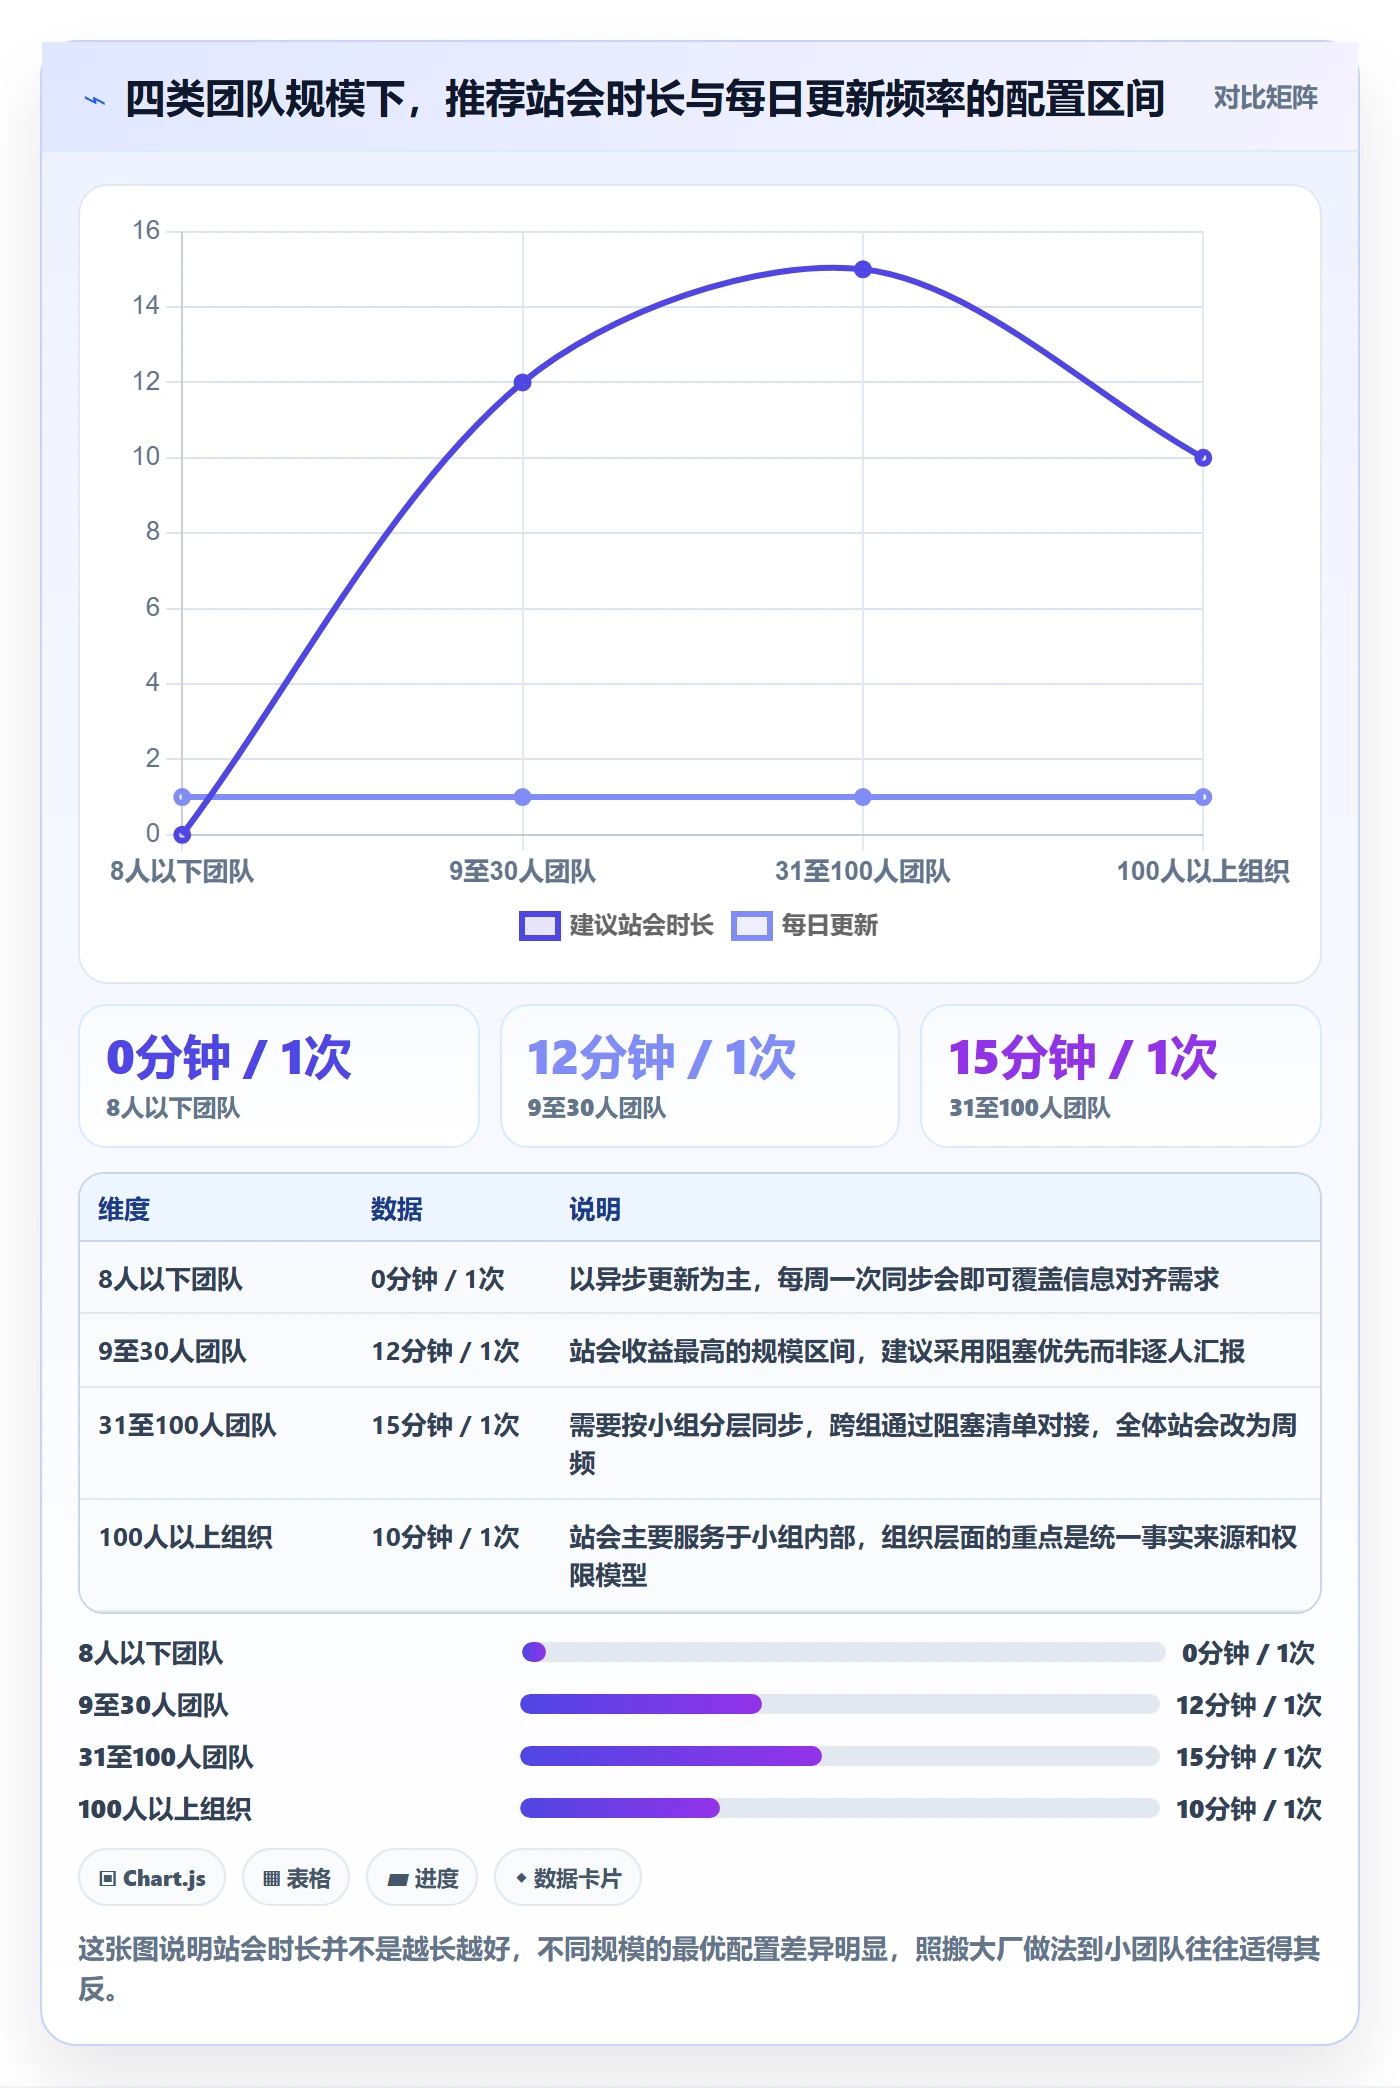The image size is (1400, 2088).
Task: Click the x-axis label 9至30人团队
Action: point(522,871)
